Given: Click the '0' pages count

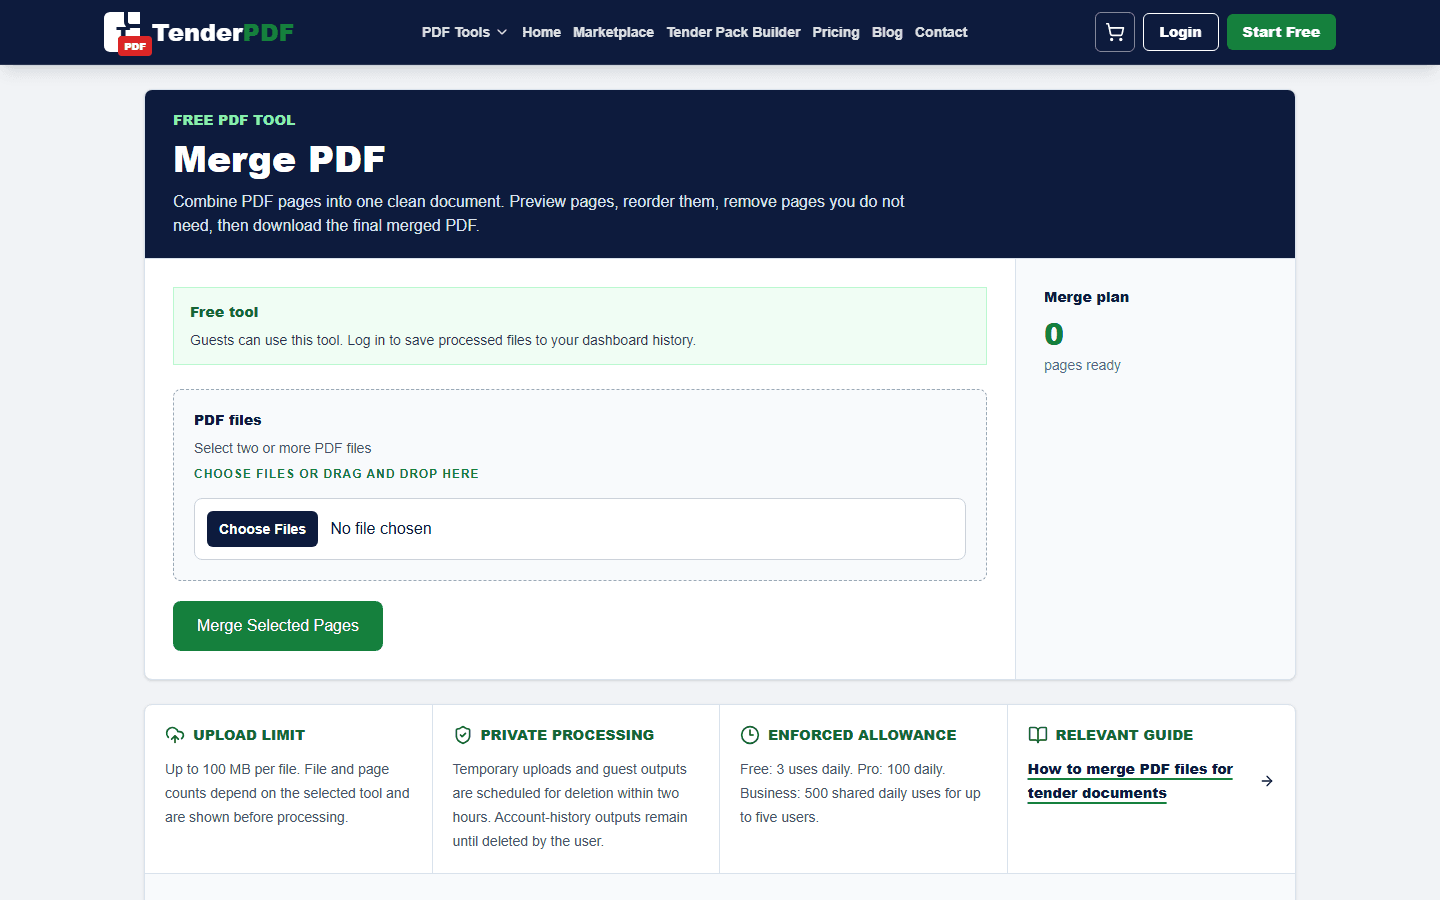Looking at the screenshot, I should point(1054,334).
